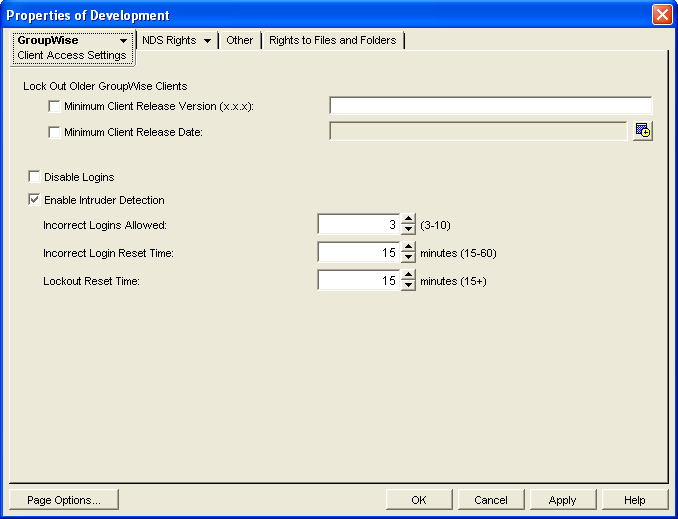Cancel the properties dialog
Image resolution: width=678 pixels, height=519 pixels.
(491, 500)
